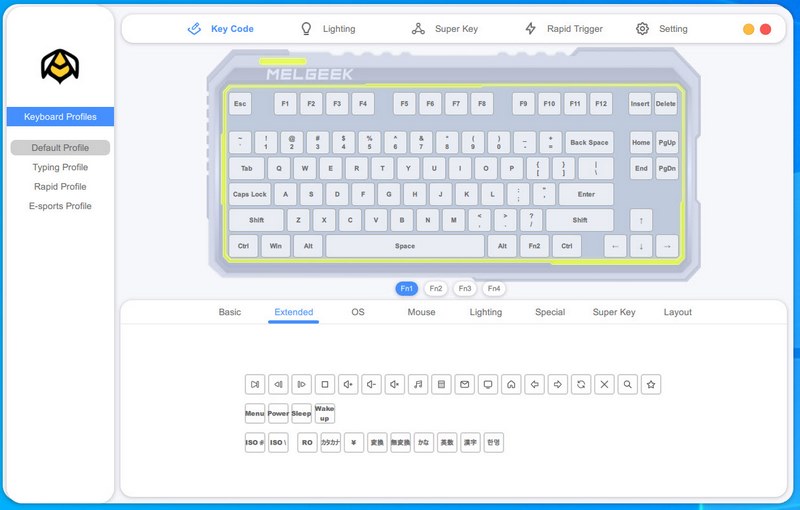Assign the Previous Track media key
The width and height of the screenshot is (800, 510).
click(x=278, y=385)
